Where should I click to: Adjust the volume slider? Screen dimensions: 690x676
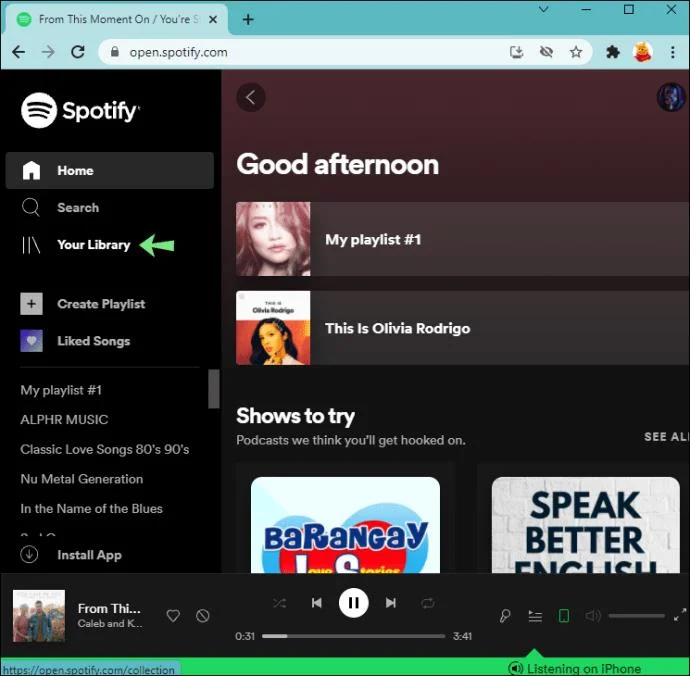(636, 616)
